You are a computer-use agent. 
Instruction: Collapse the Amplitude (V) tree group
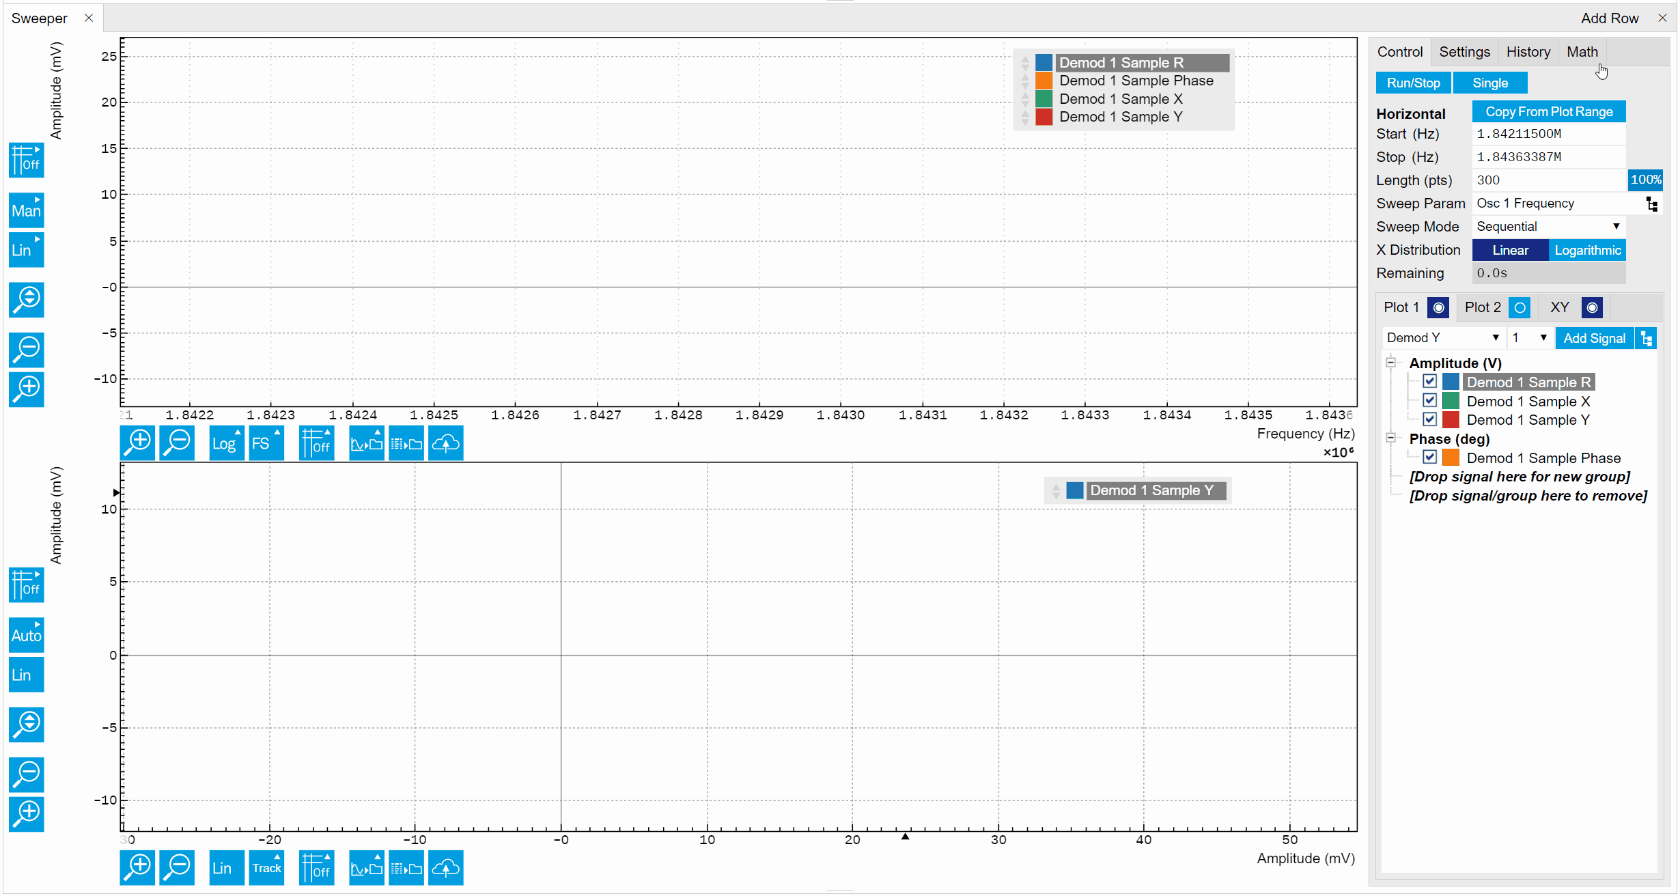click(x=1390, y=363)
